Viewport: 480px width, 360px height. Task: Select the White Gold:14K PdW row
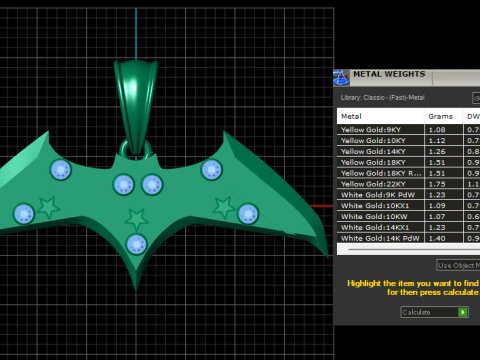pyautogui.click(x=408, y=238)
